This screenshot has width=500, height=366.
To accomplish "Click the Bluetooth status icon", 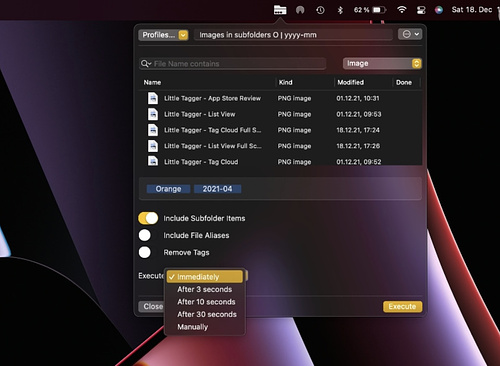I will pos(340,10).
